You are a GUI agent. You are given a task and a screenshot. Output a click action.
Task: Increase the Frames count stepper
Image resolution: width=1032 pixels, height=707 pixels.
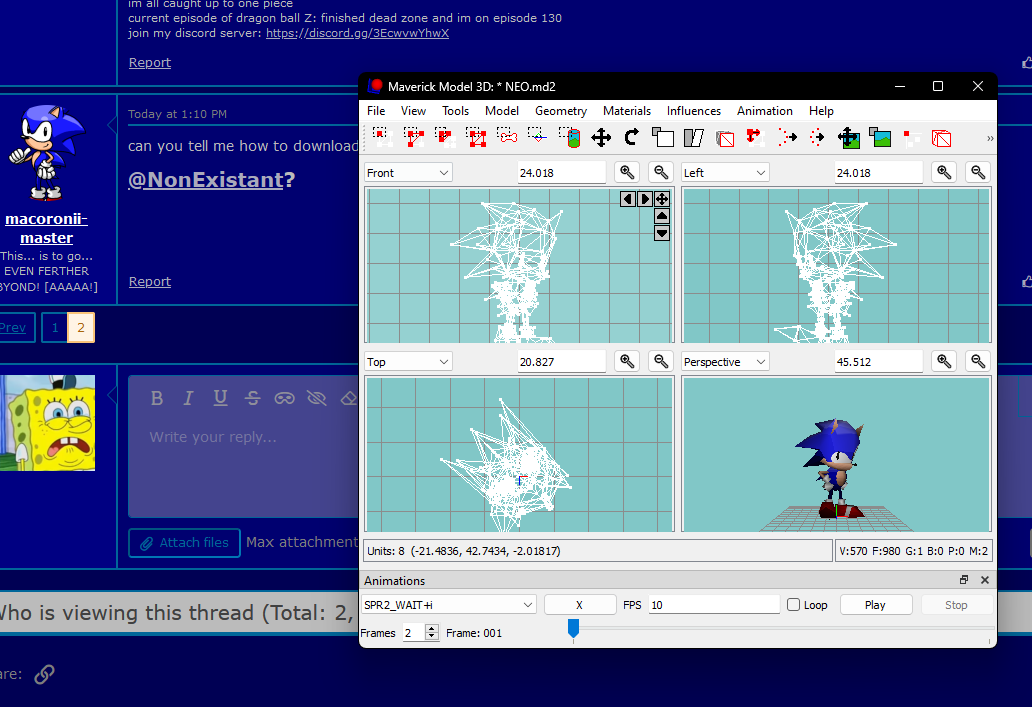point(432,629)
